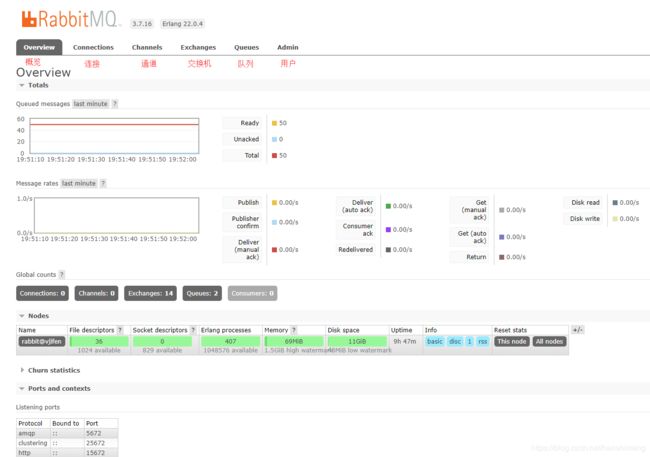
Task: Open the Overview tab
Action: click(x=39, y=47)
